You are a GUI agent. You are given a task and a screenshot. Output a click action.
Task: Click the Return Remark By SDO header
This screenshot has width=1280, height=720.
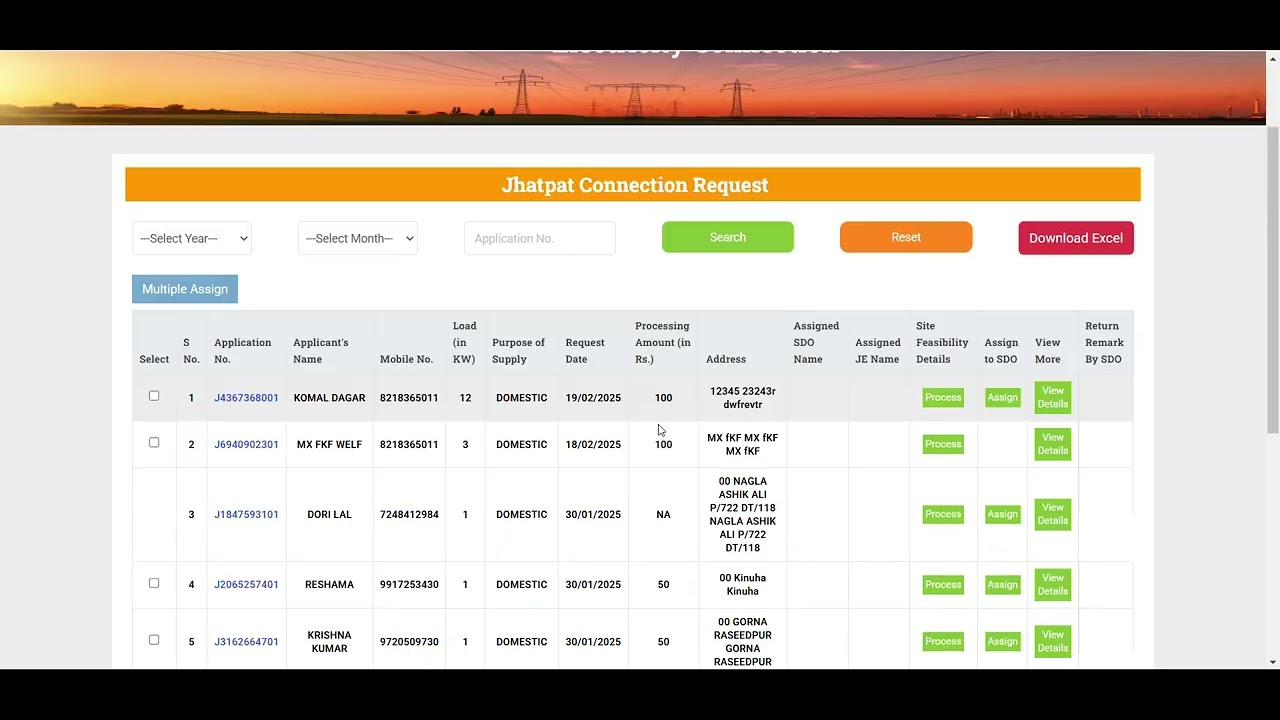click(1104, 342)
